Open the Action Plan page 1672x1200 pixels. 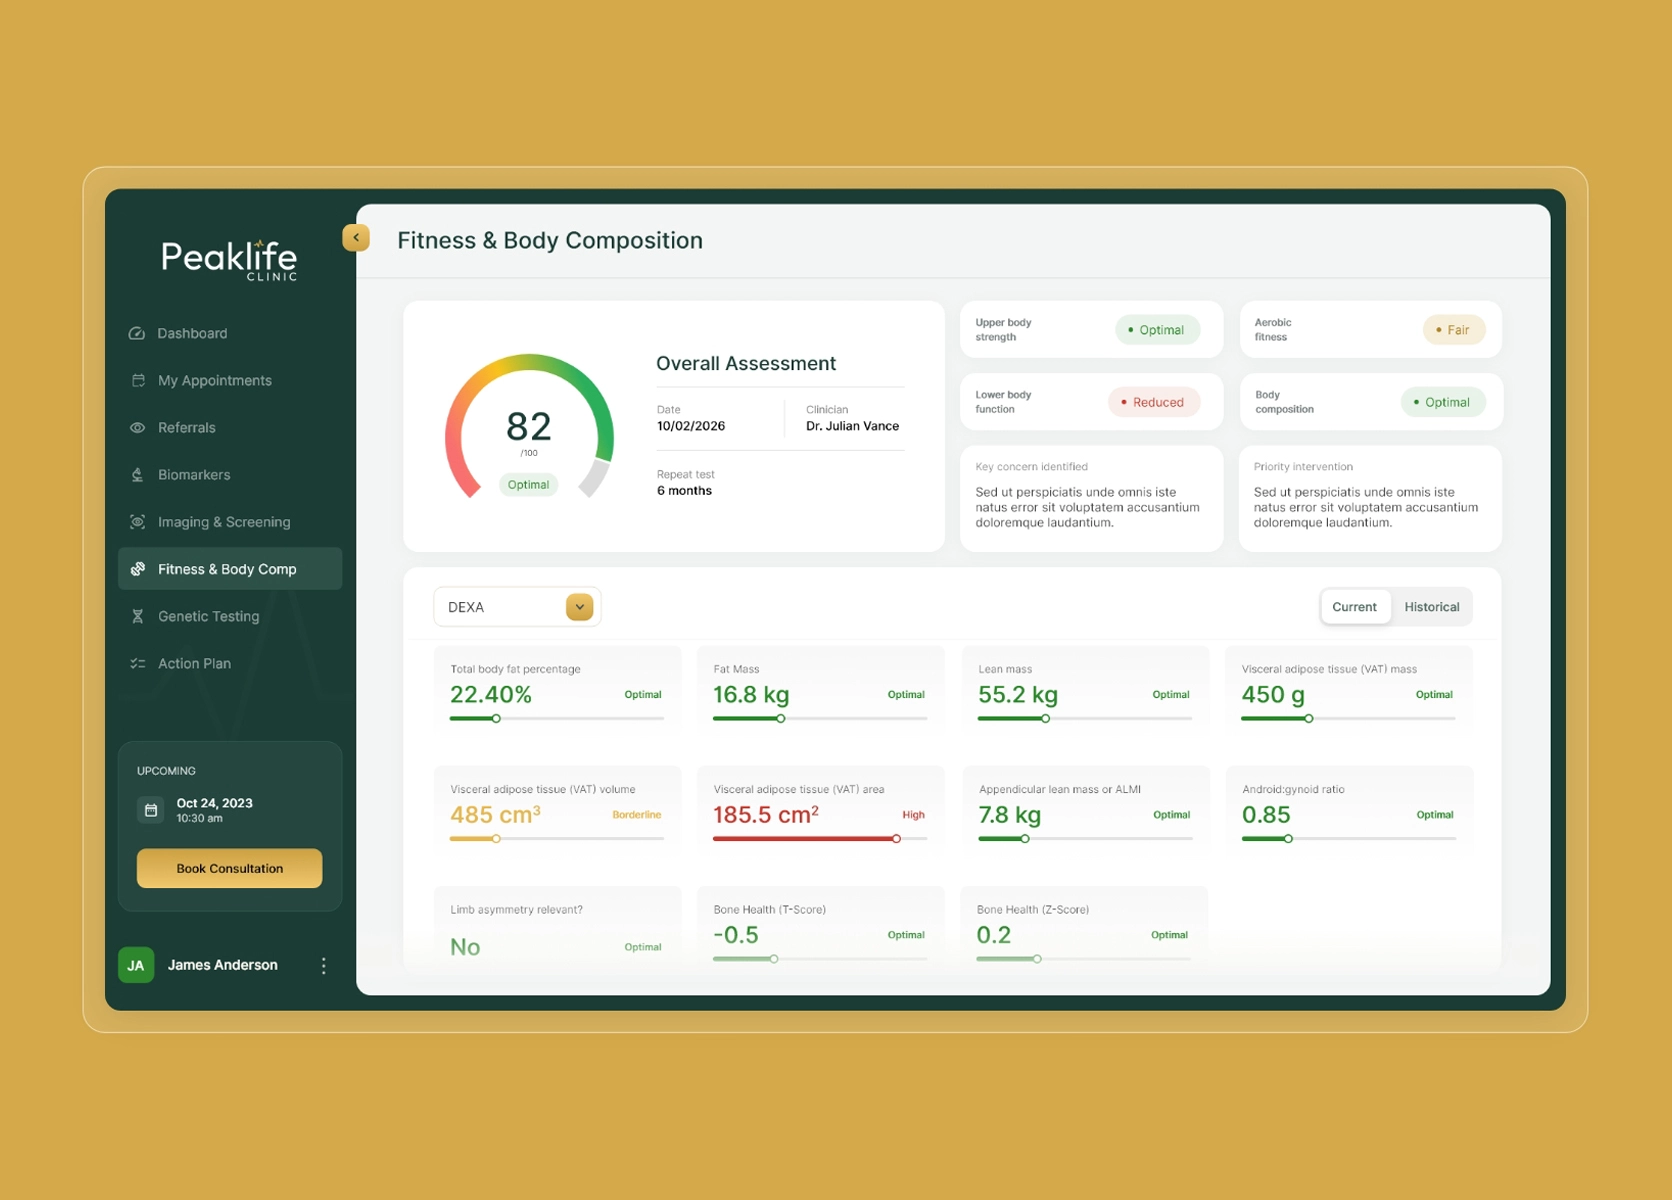point(230,663)
